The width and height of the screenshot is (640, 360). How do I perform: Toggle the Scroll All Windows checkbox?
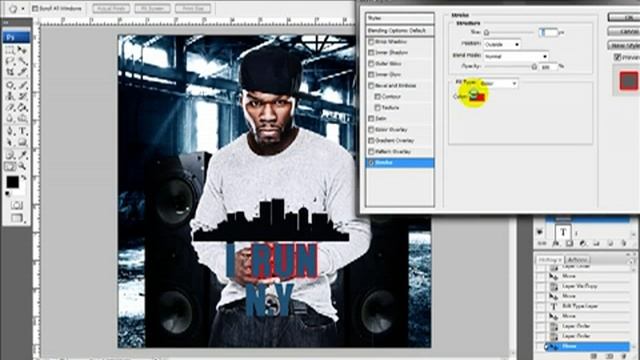(35, 8)
